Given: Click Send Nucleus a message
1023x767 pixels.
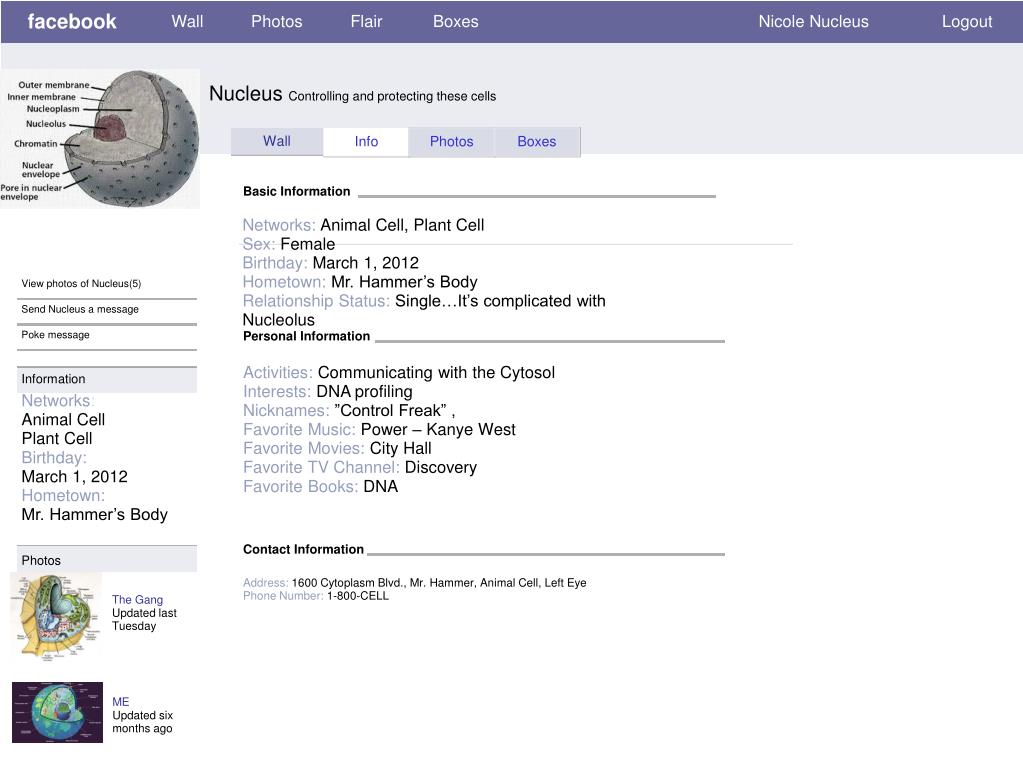Looking at the screenshot, I should click(80, 309).
